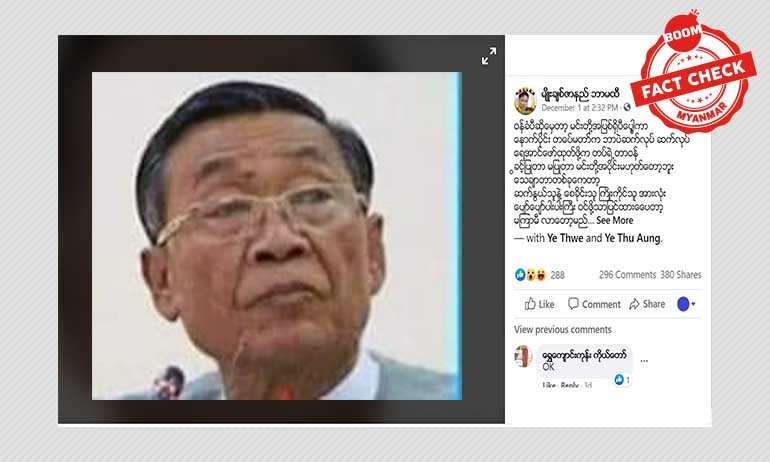
Task: Click the Share arrow icon
Action: point(634,304)
